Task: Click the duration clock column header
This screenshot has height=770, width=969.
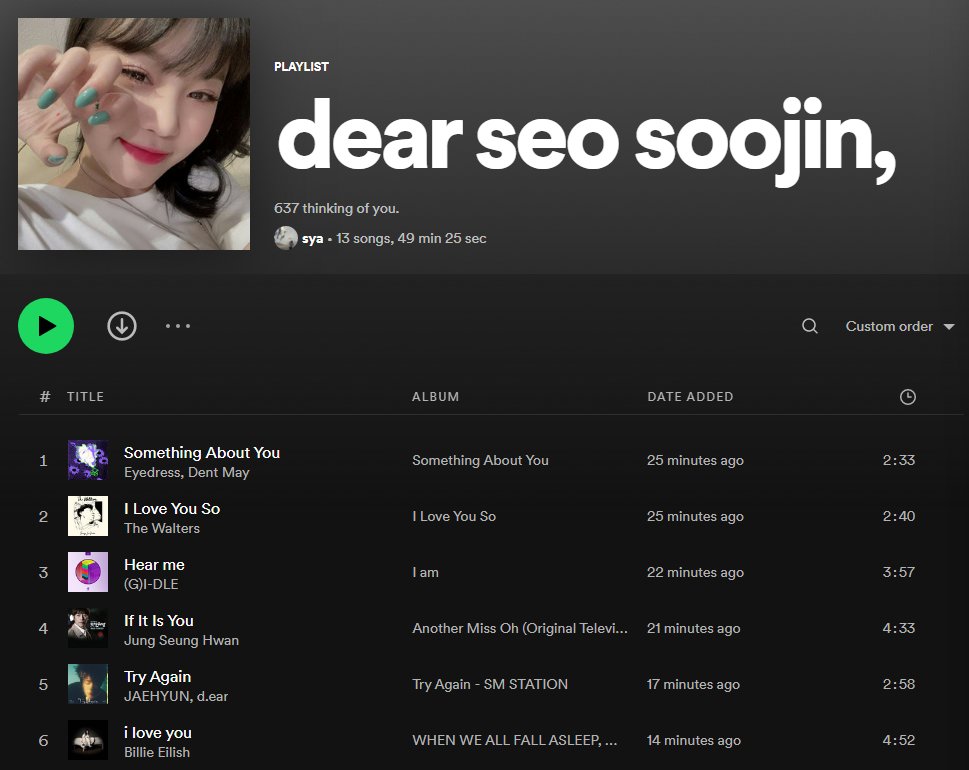Action: 907,397
